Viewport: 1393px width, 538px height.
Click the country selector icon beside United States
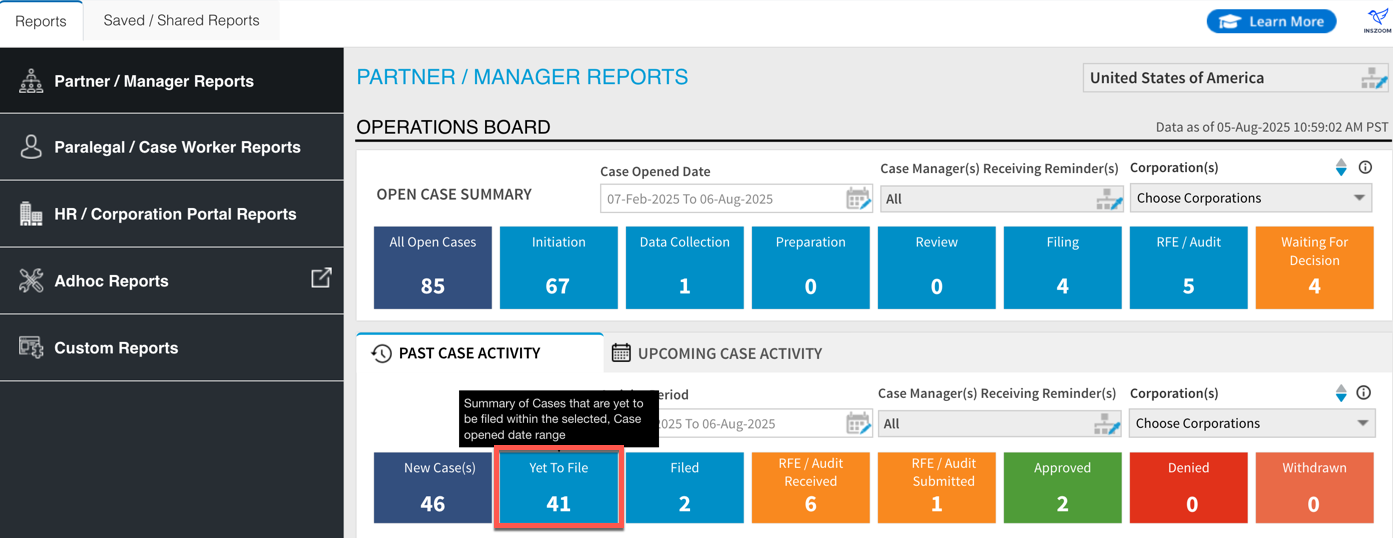(x=1373, y=79)
